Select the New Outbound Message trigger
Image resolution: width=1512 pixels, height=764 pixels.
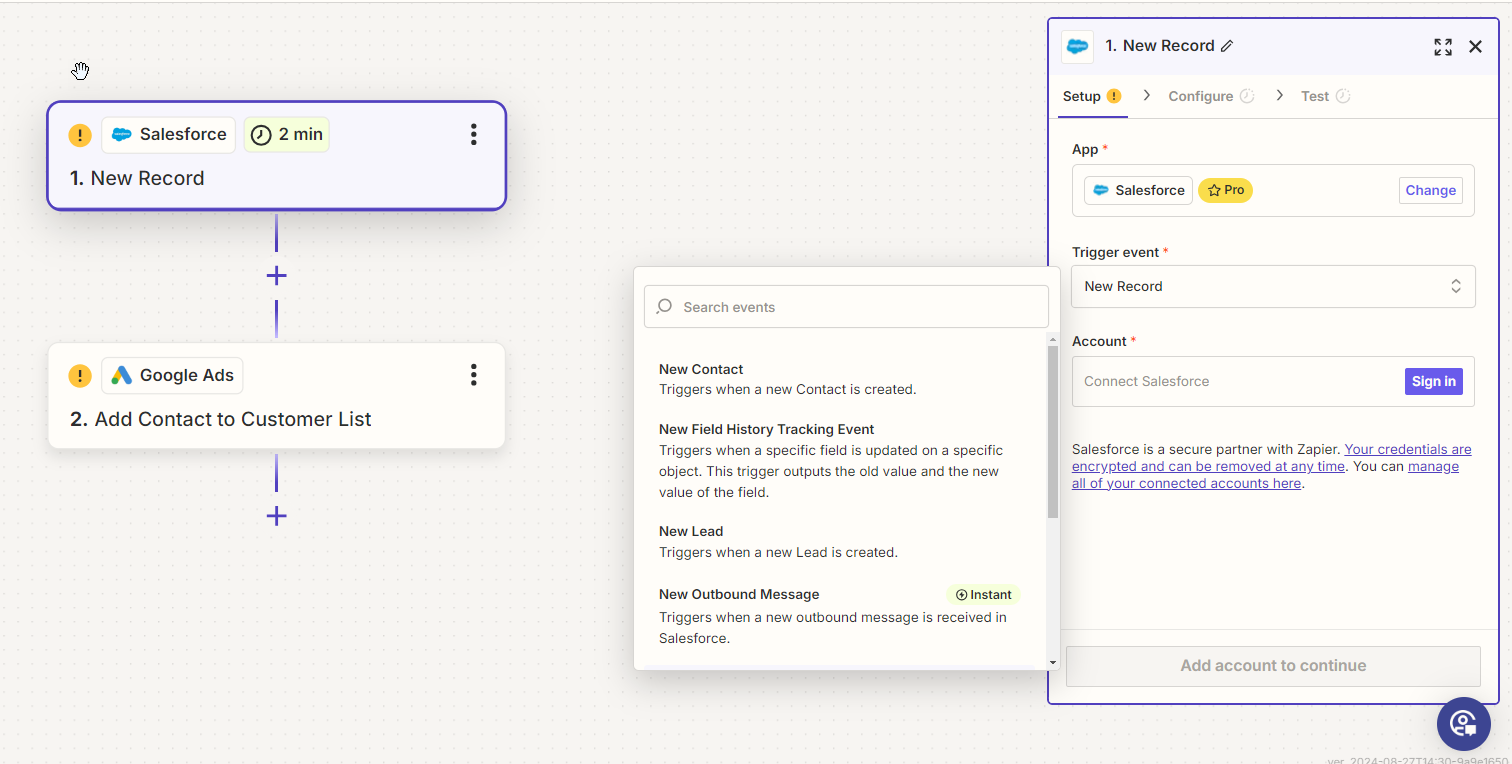point(840,616)
